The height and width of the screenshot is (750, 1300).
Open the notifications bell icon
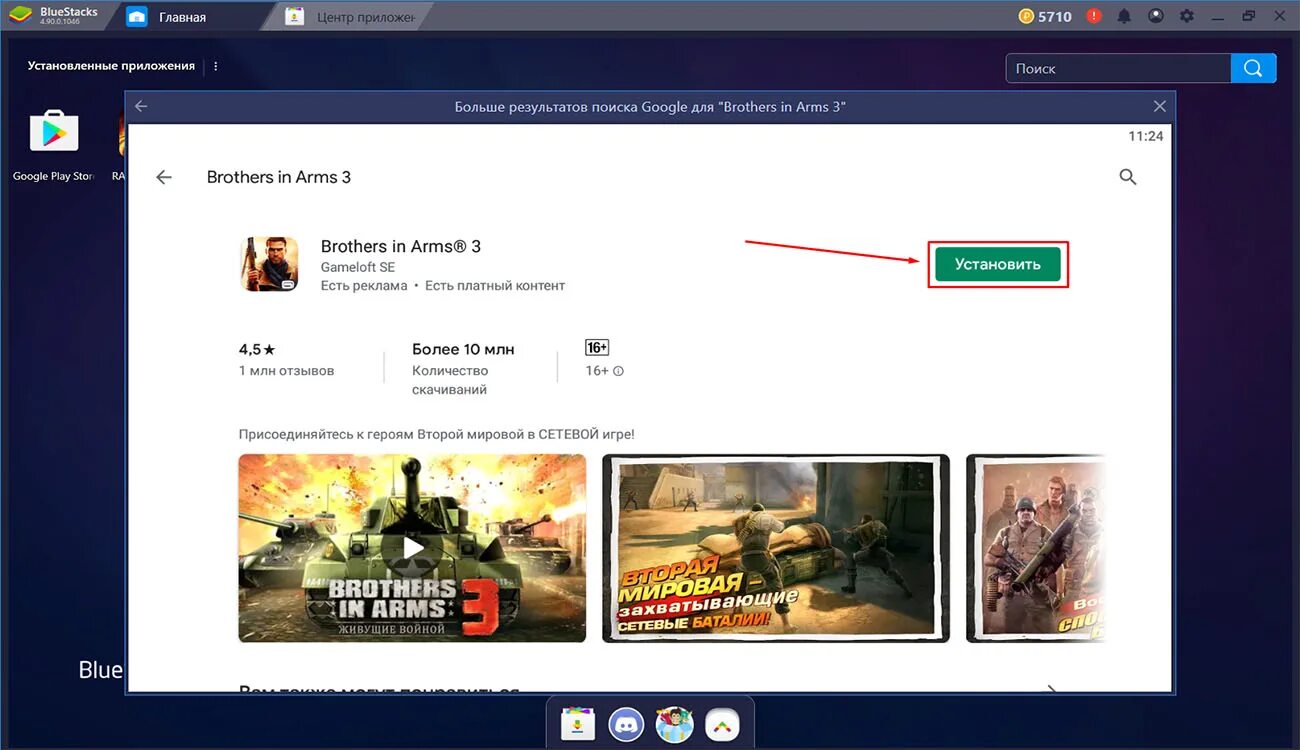[x=1124, y=16]
